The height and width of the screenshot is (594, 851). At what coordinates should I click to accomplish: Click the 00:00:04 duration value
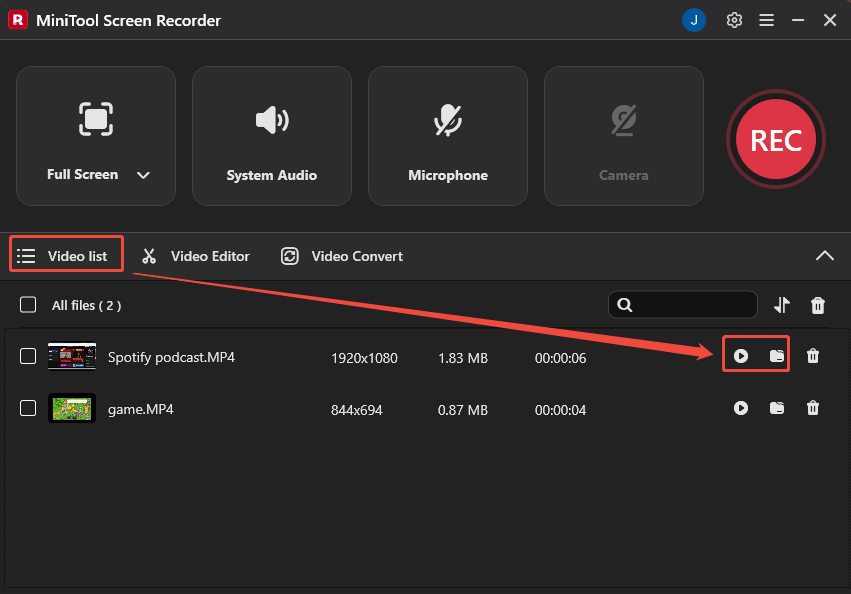pyautogui.click(x=560, y=410)
